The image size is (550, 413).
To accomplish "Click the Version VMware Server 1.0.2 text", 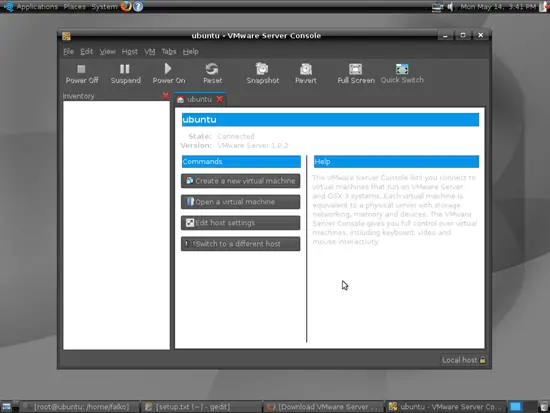I will click(x=234, y=145).
